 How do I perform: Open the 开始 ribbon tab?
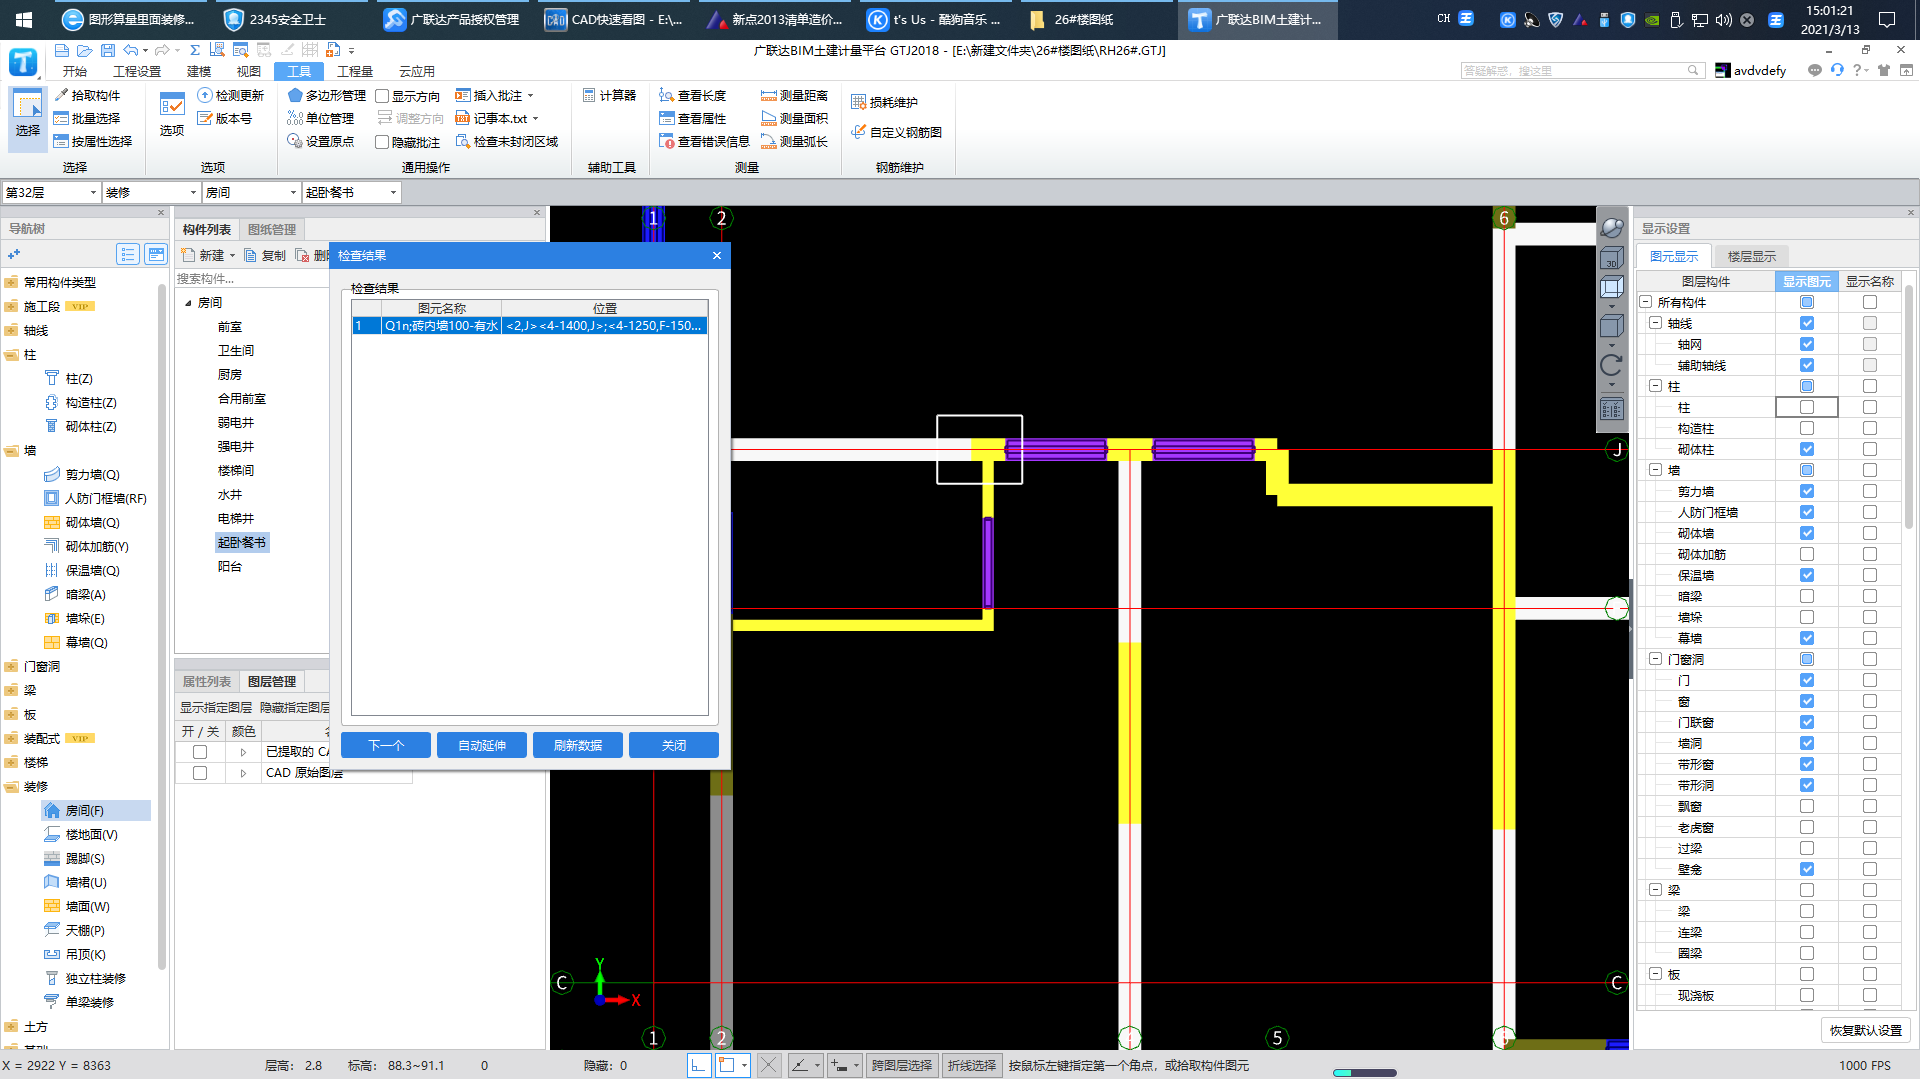75,71
